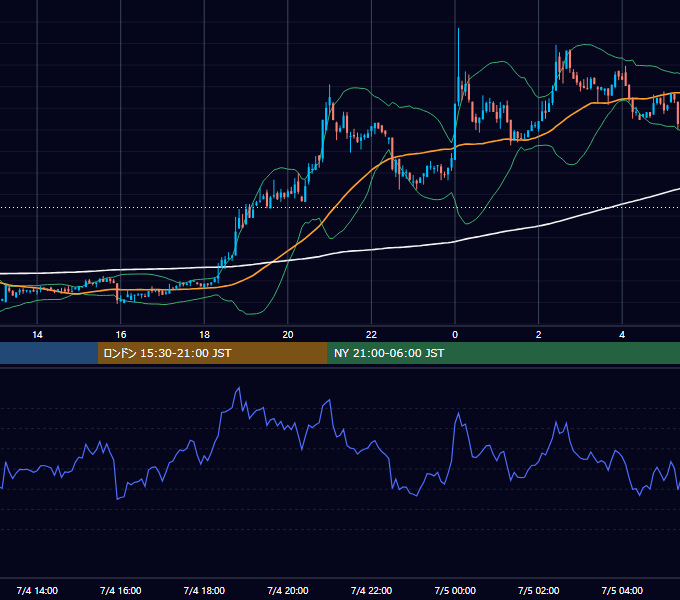This screenshot has height=600, width=680.
Task: Click the London 15:30-21:00 JST session bar
Action: coord(212,353)
